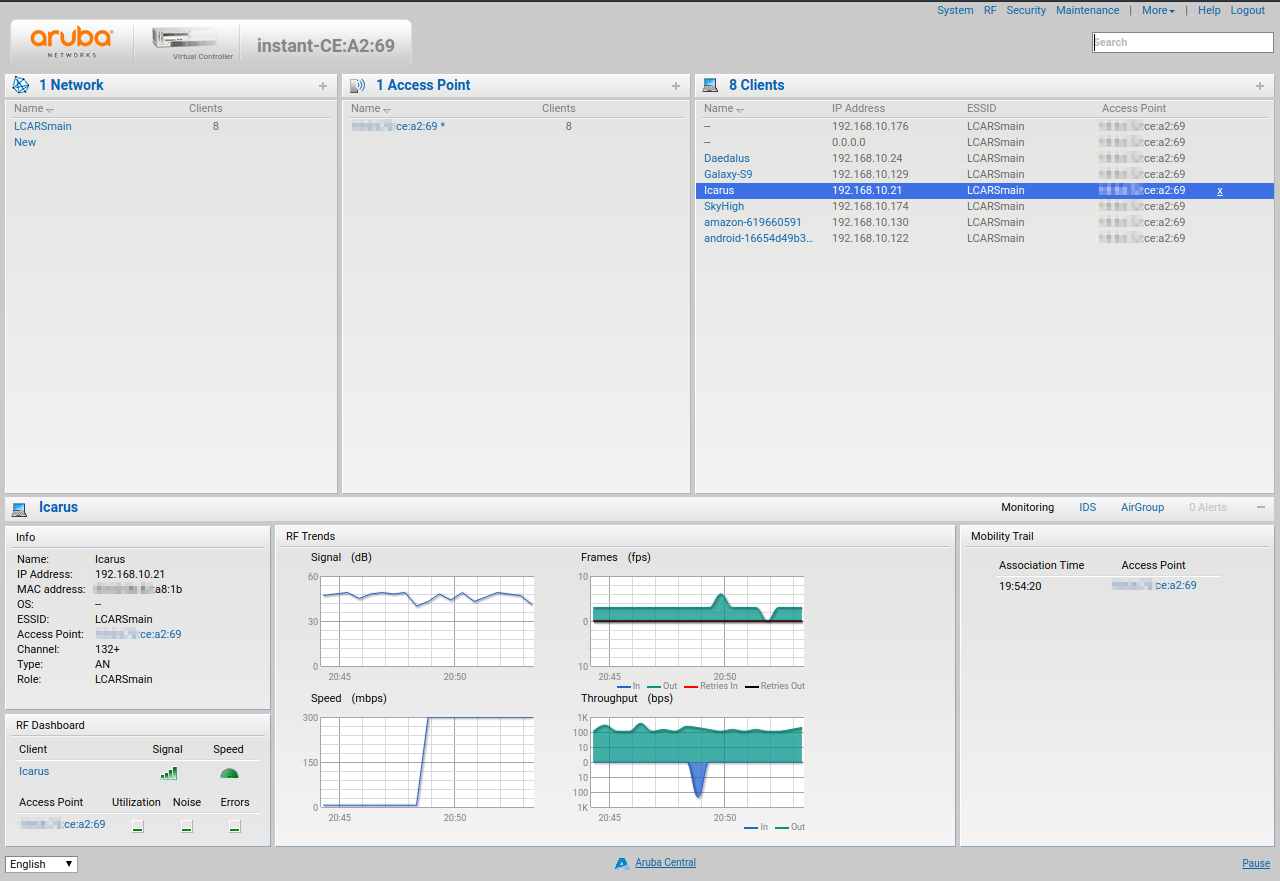Click plus icon on Access Point panel
This screenshot has width=1280, height=881.
click(675, 86)
